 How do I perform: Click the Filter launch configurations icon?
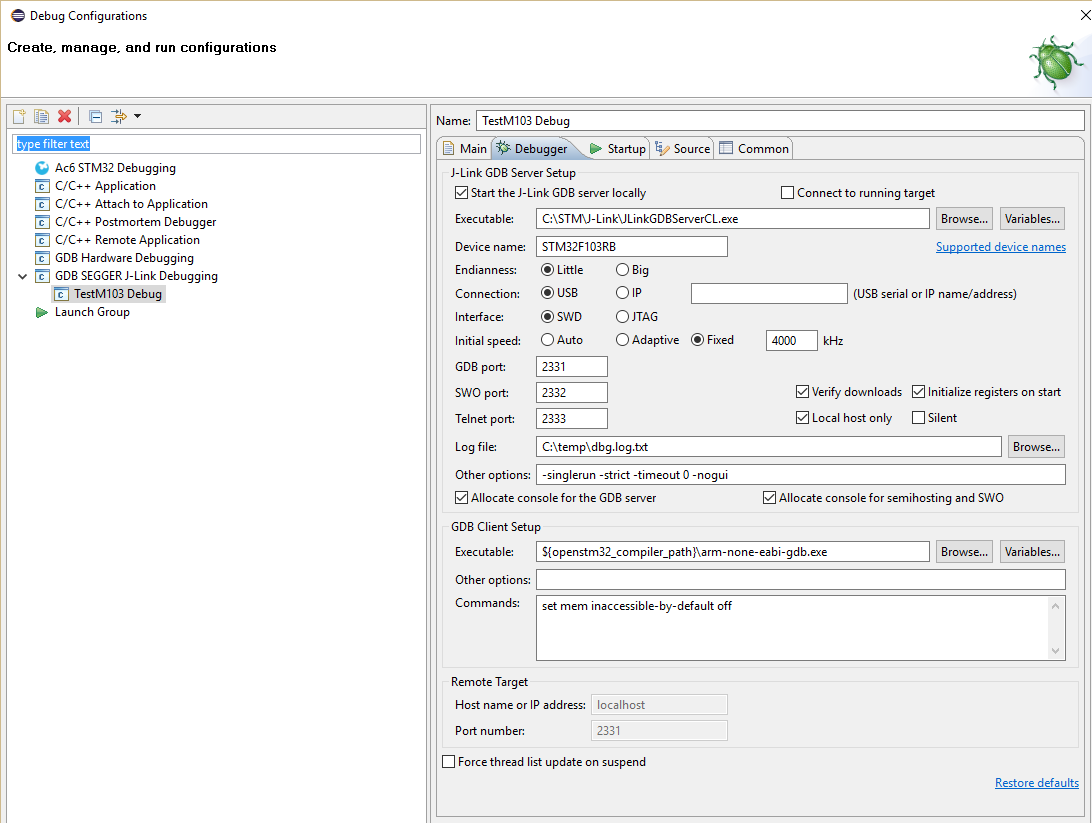(119, 116)
